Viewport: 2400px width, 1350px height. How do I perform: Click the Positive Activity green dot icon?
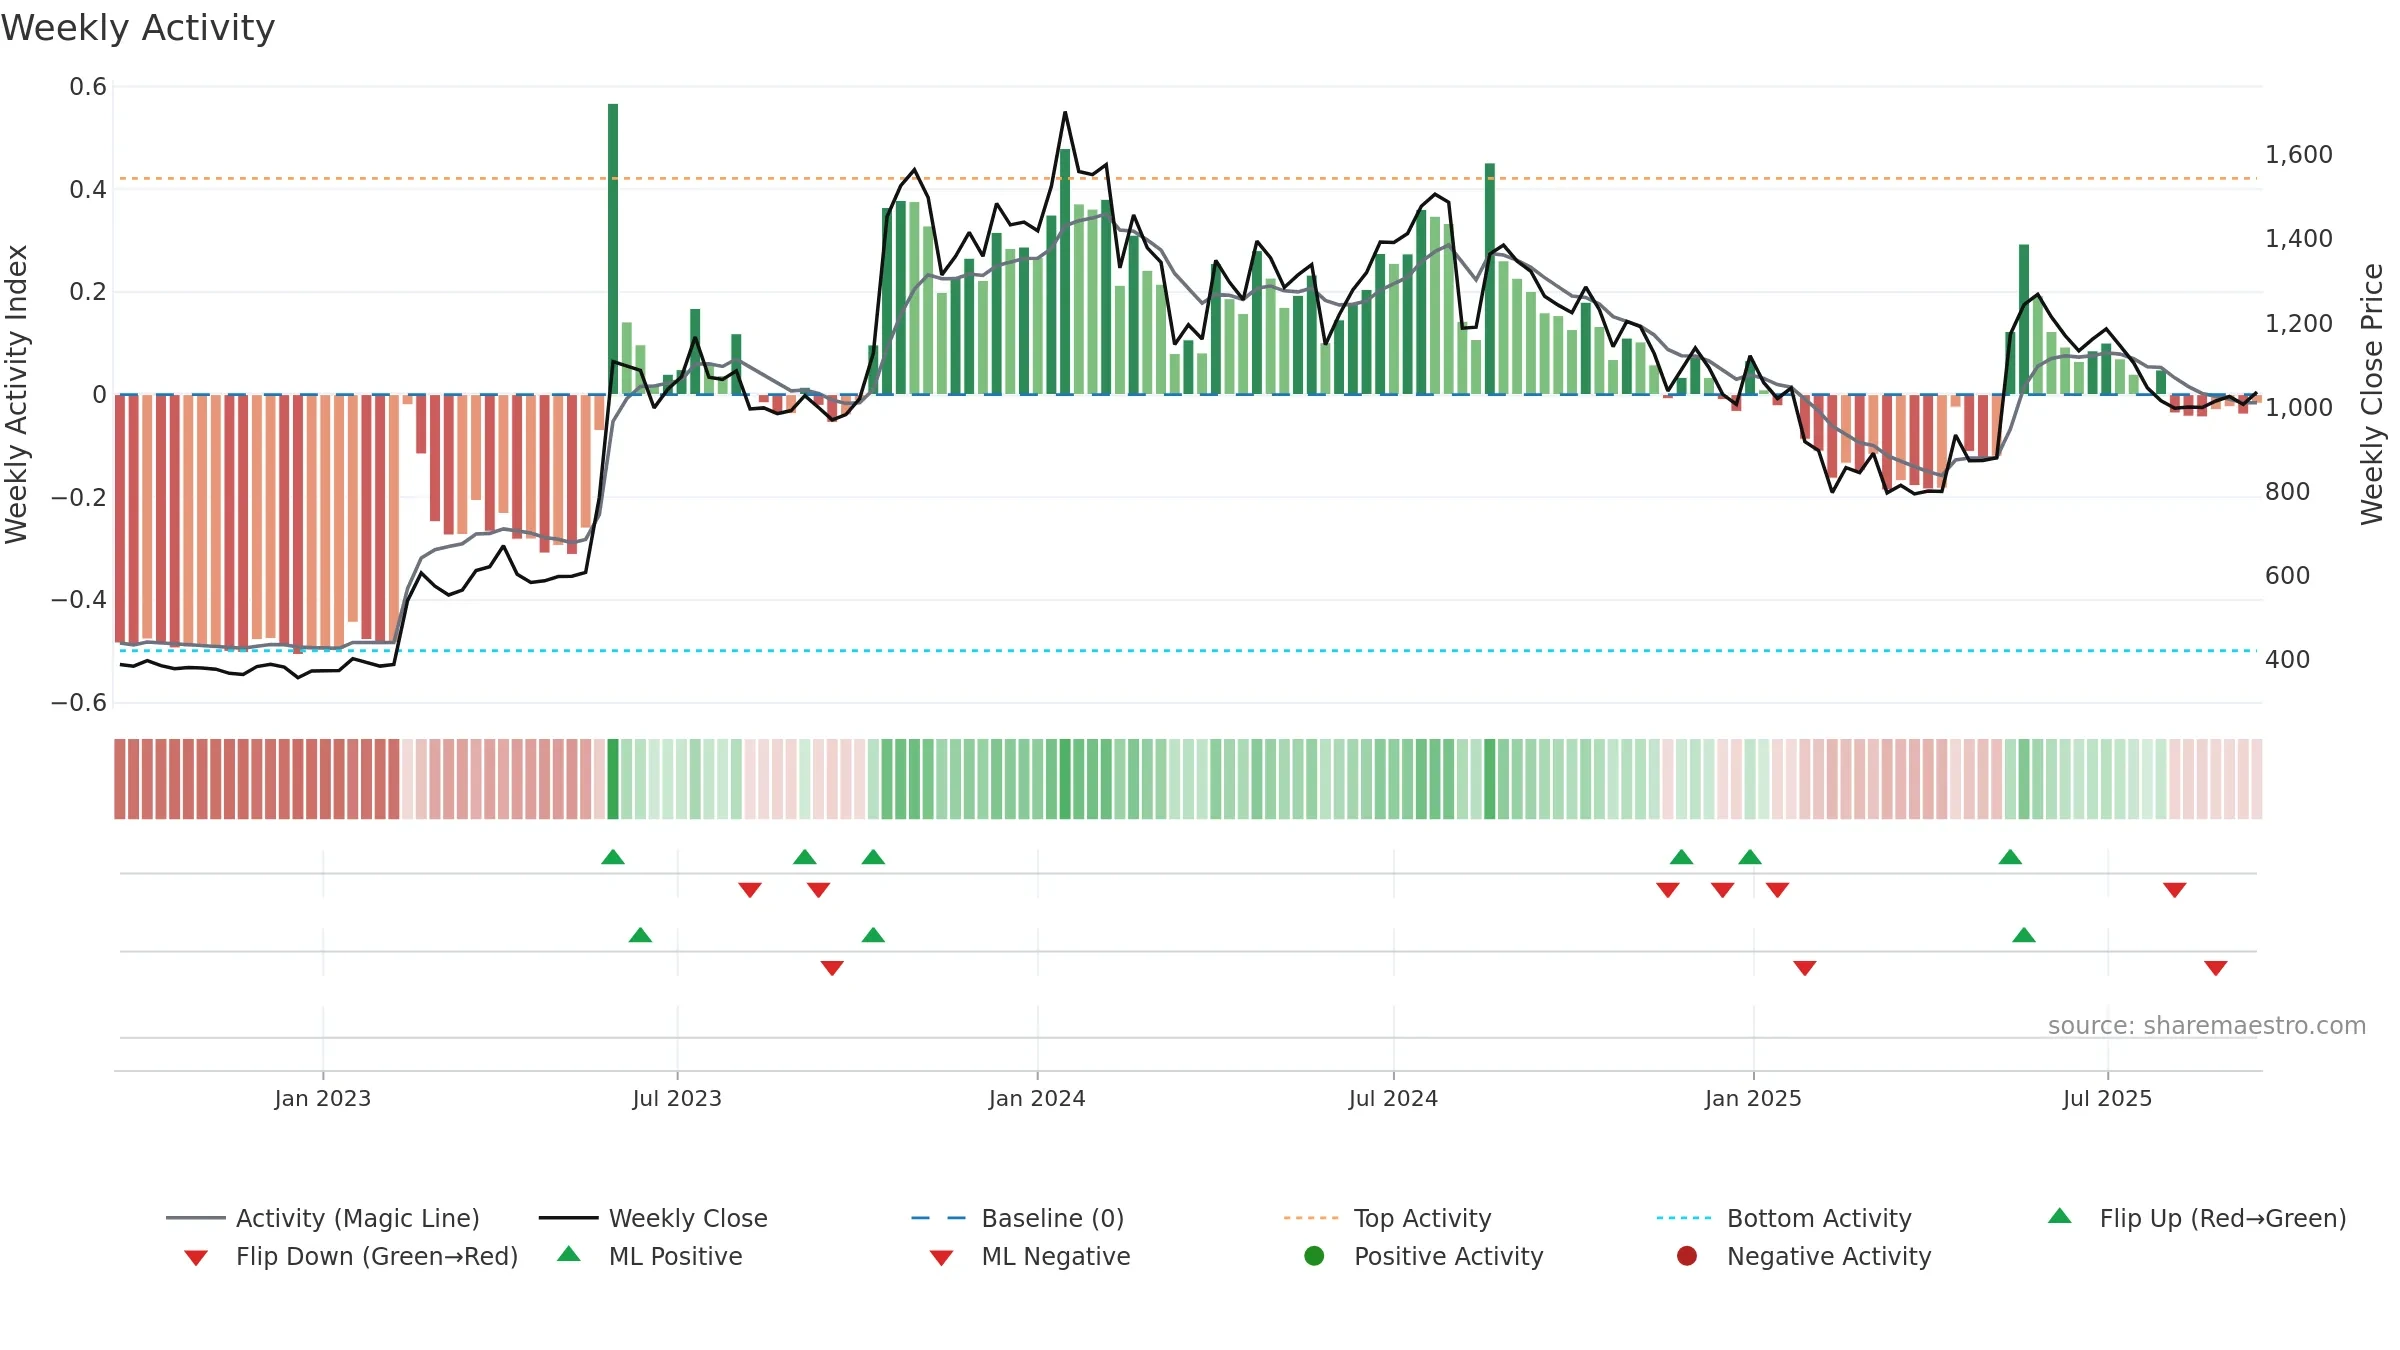click(x=1314, y=1256)
